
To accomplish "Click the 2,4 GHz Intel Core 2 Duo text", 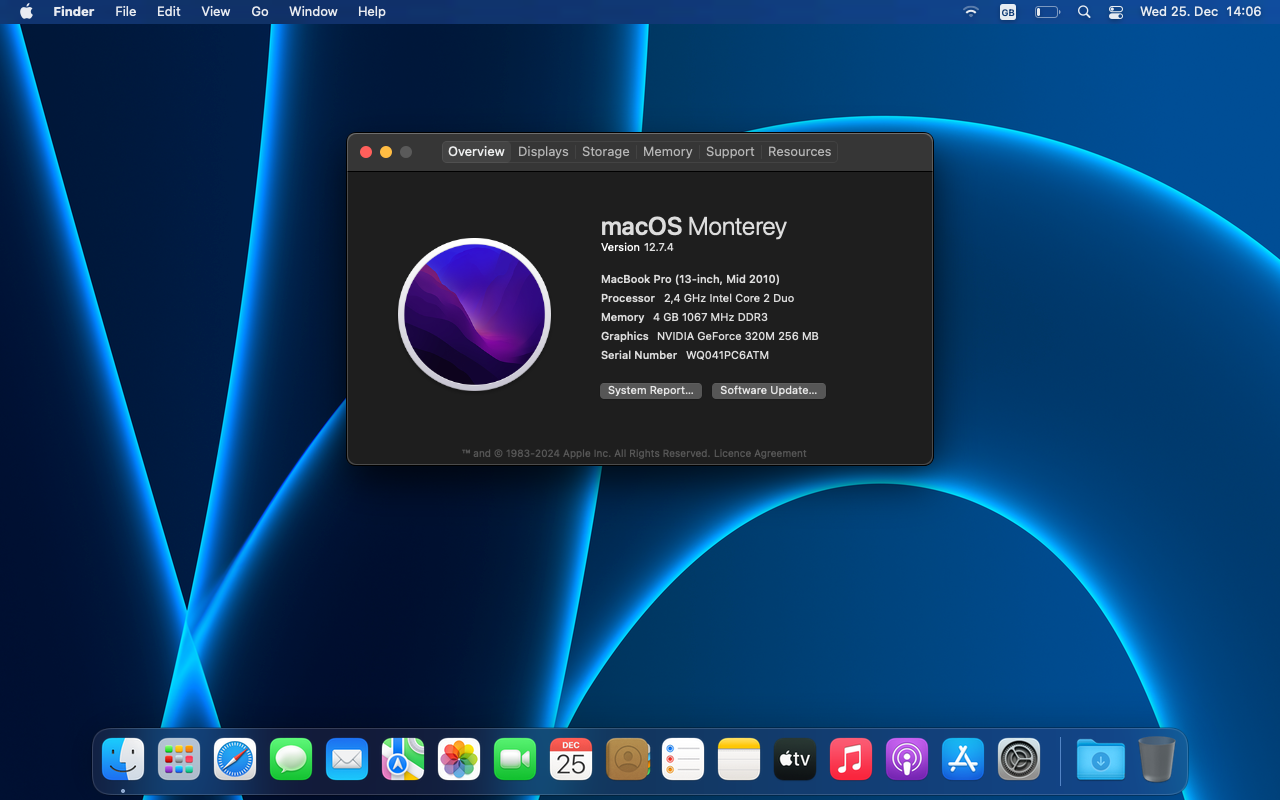I will (729, 298).
